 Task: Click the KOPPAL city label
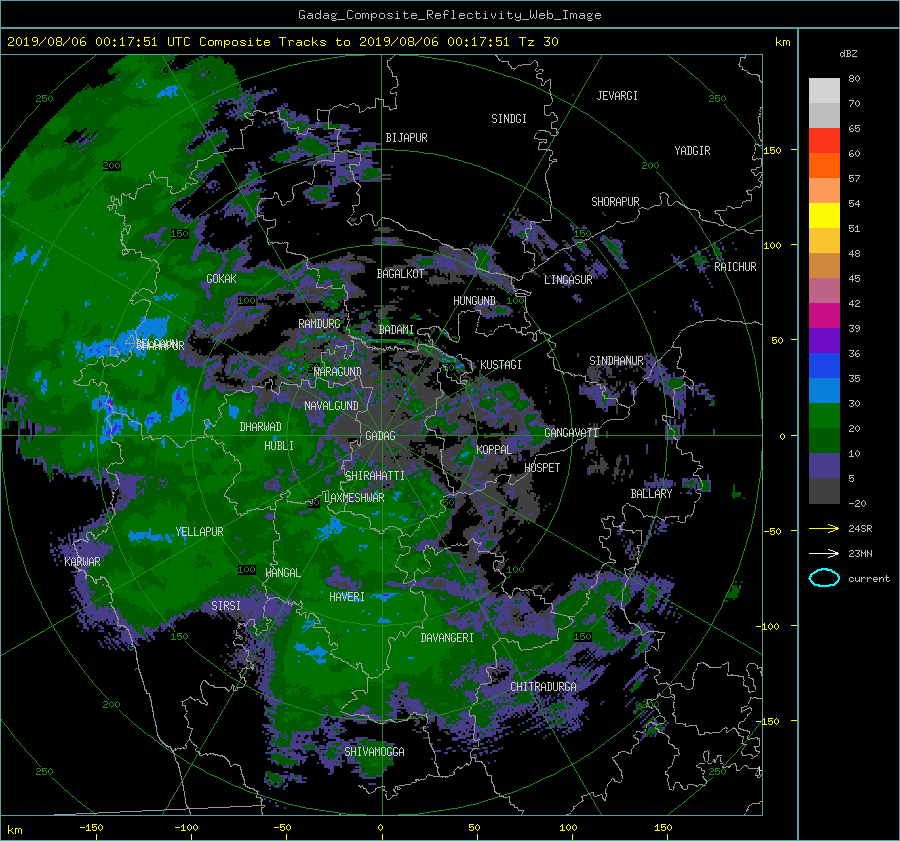click(494, 449)
